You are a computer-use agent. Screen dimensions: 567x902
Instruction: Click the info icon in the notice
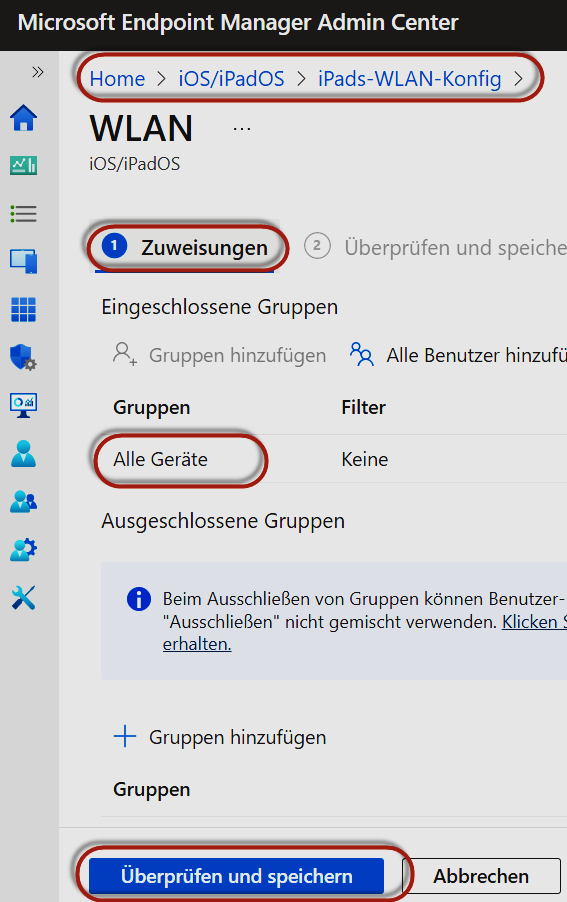point(139,599)
